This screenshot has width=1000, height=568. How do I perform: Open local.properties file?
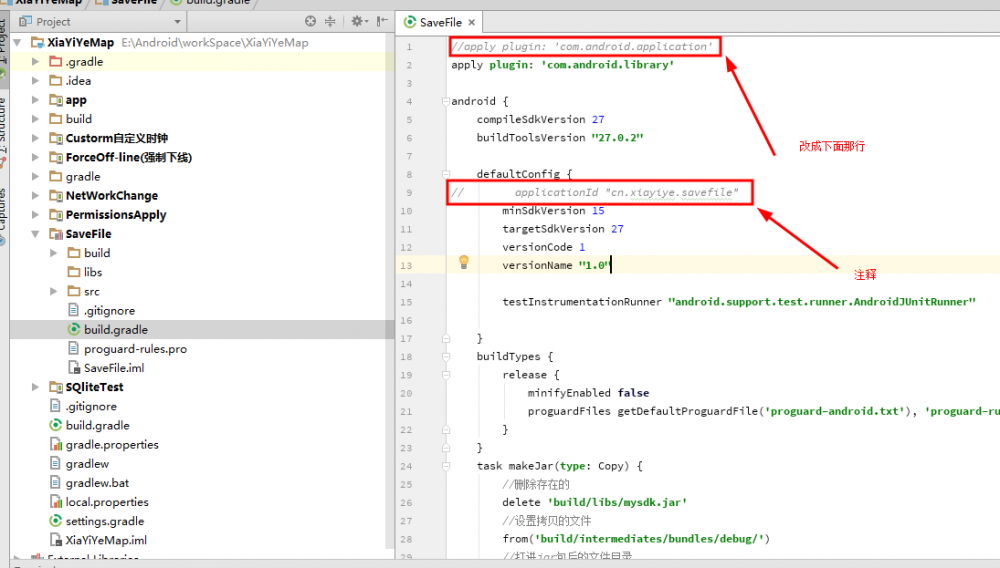tap(107, 502)
